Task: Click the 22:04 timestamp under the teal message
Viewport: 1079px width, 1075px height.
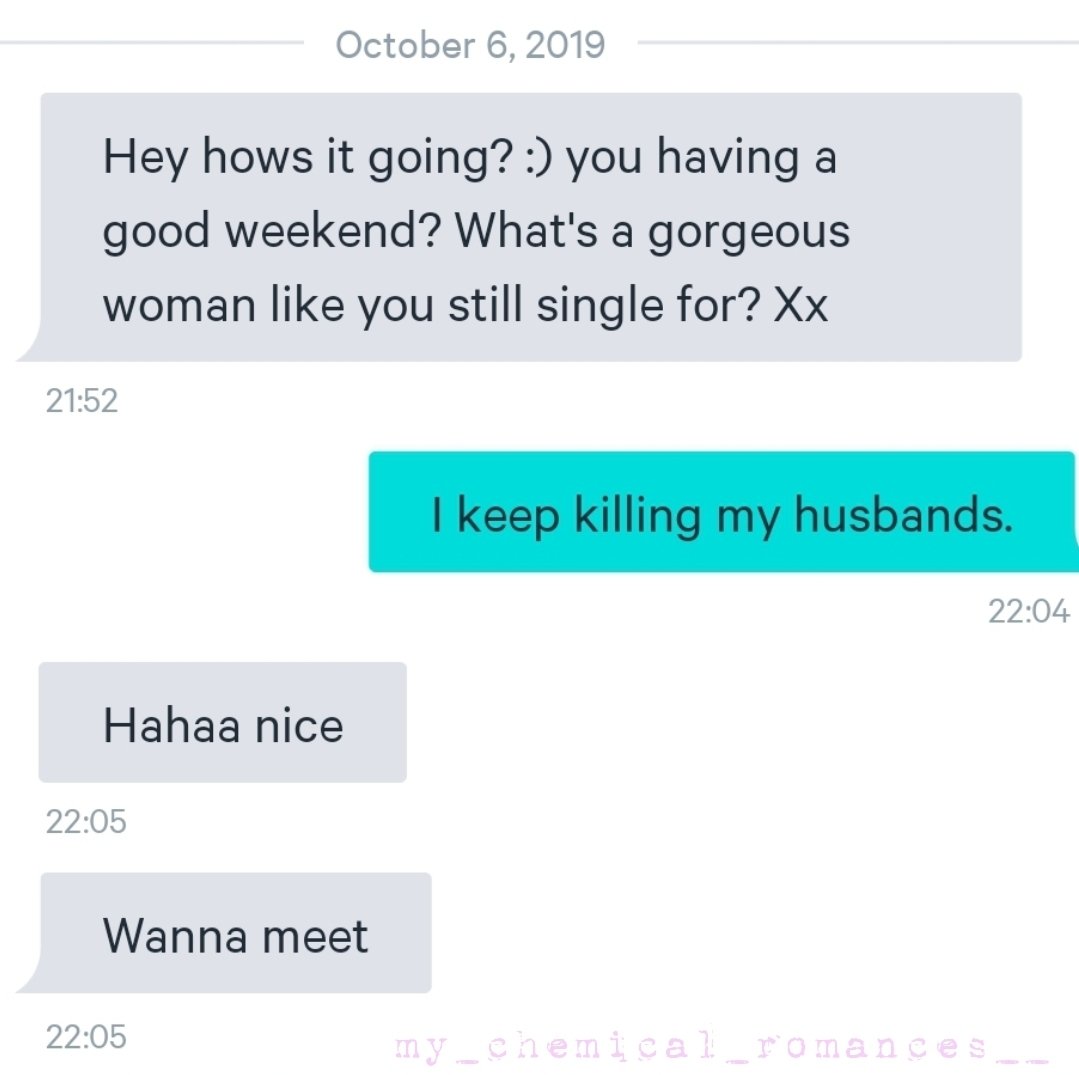Action: pyautogui.click(x=1029, y=611)
